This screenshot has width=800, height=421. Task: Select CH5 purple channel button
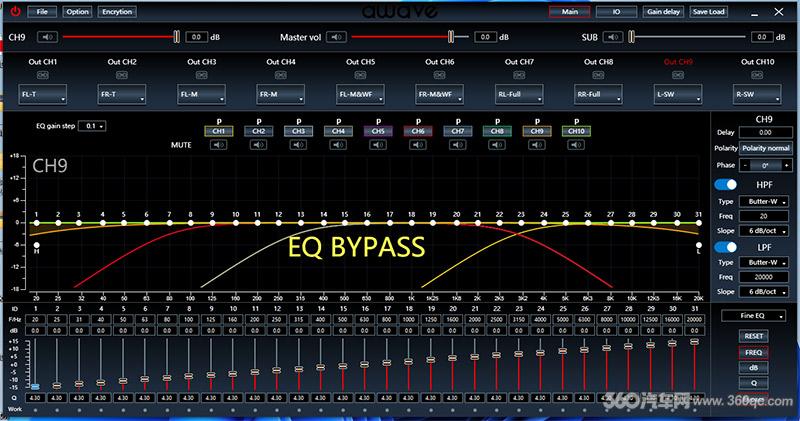pyautogui.click(x=378, y=131)
